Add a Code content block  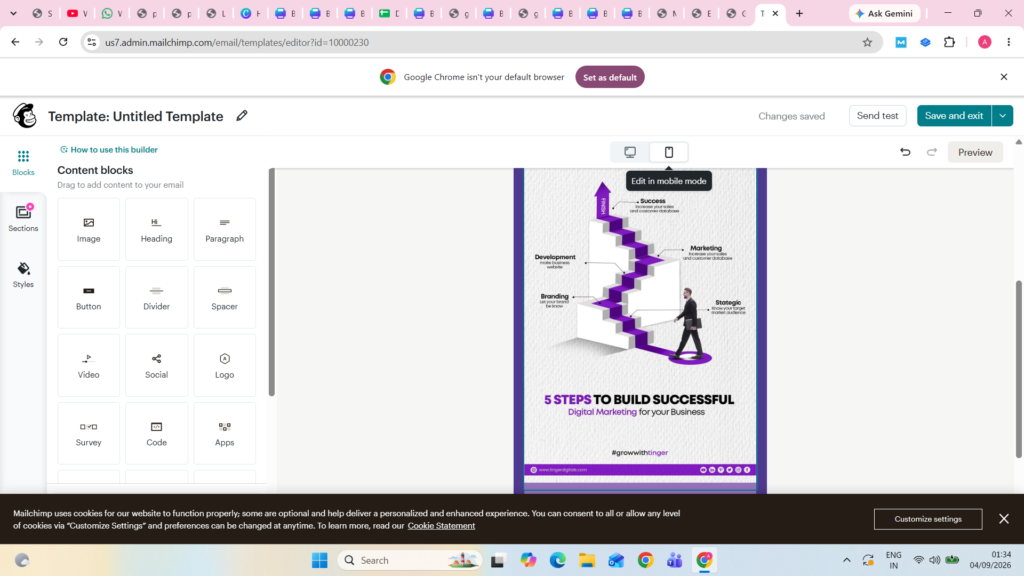click(x=157, y=433)
